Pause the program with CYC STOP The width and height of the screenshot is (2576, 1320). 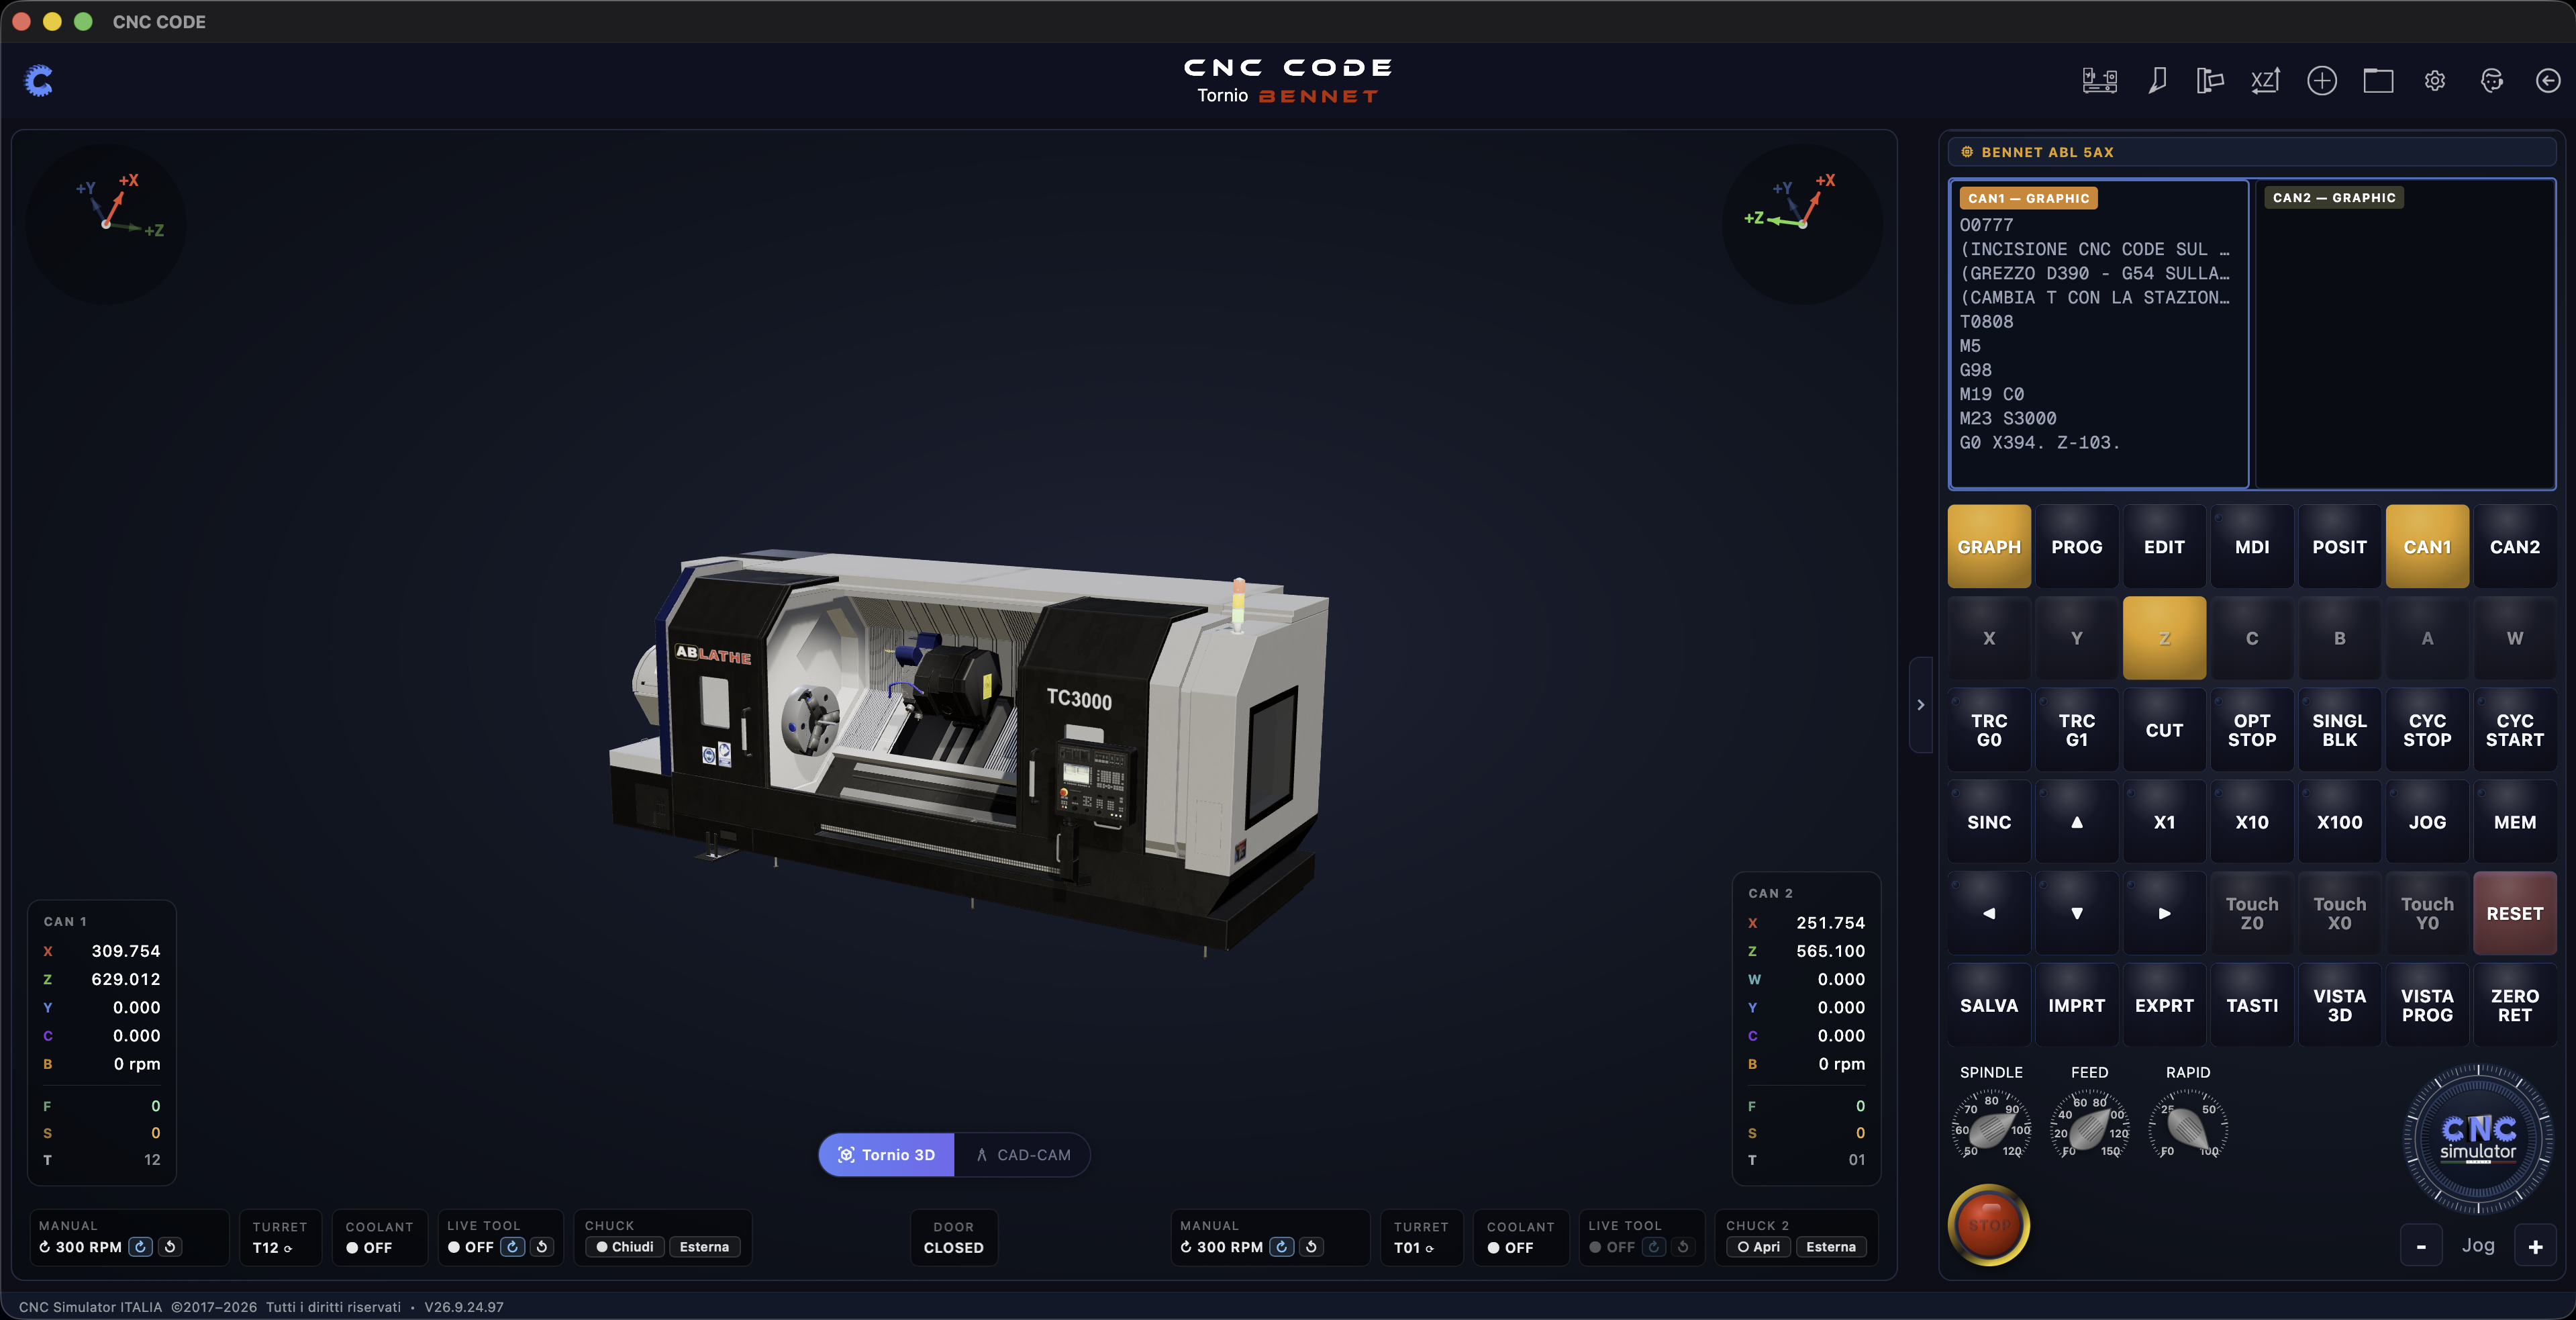tap(2427, 730)
